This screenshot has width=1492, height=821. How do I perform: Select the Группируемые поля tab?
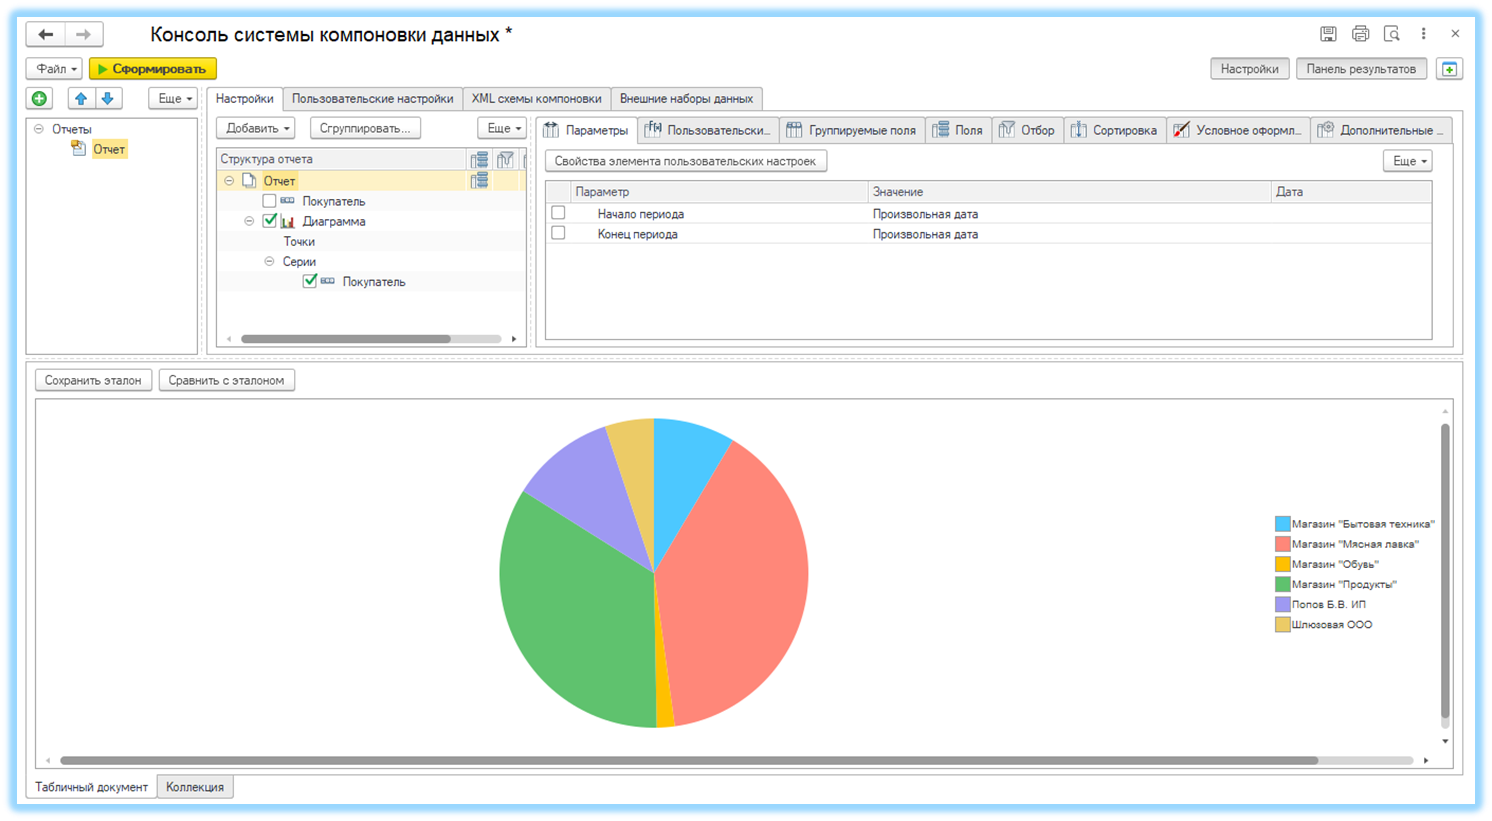click(851, 130)
